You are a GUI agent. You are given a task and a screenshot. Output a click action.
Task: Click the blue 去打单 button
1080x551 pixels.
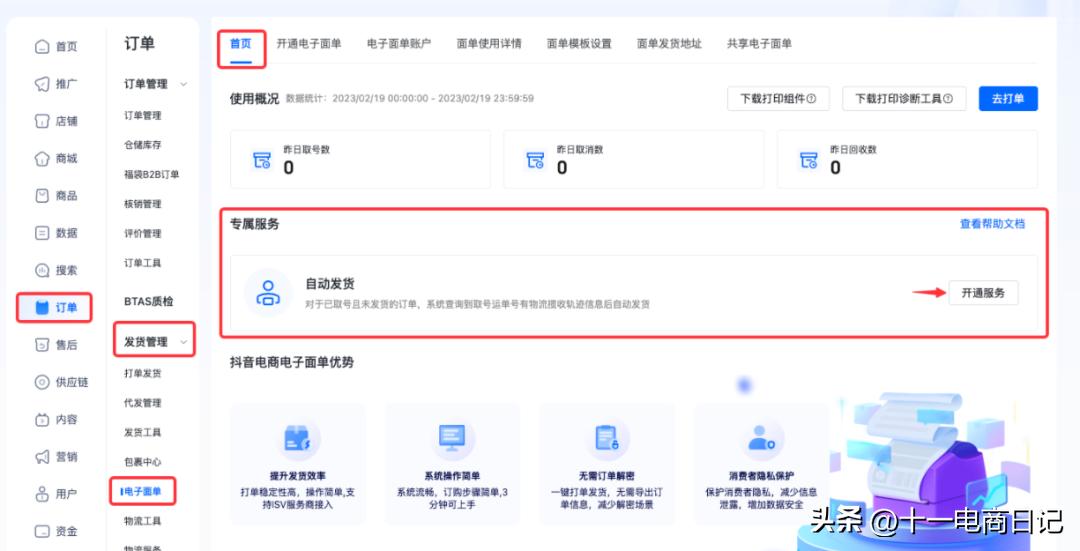(x=1008, y=98)
